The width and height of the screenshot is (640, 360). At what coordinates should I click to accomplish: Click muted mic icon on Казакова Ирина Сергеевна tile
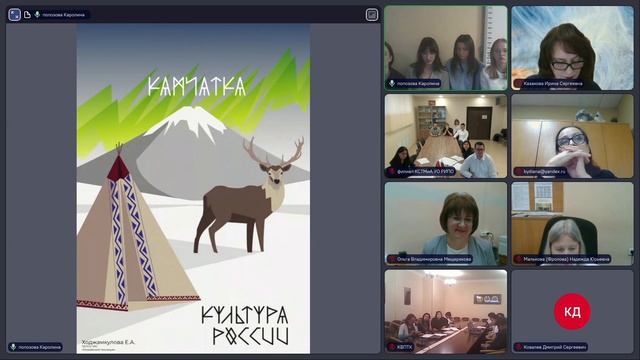pos(518,83)
